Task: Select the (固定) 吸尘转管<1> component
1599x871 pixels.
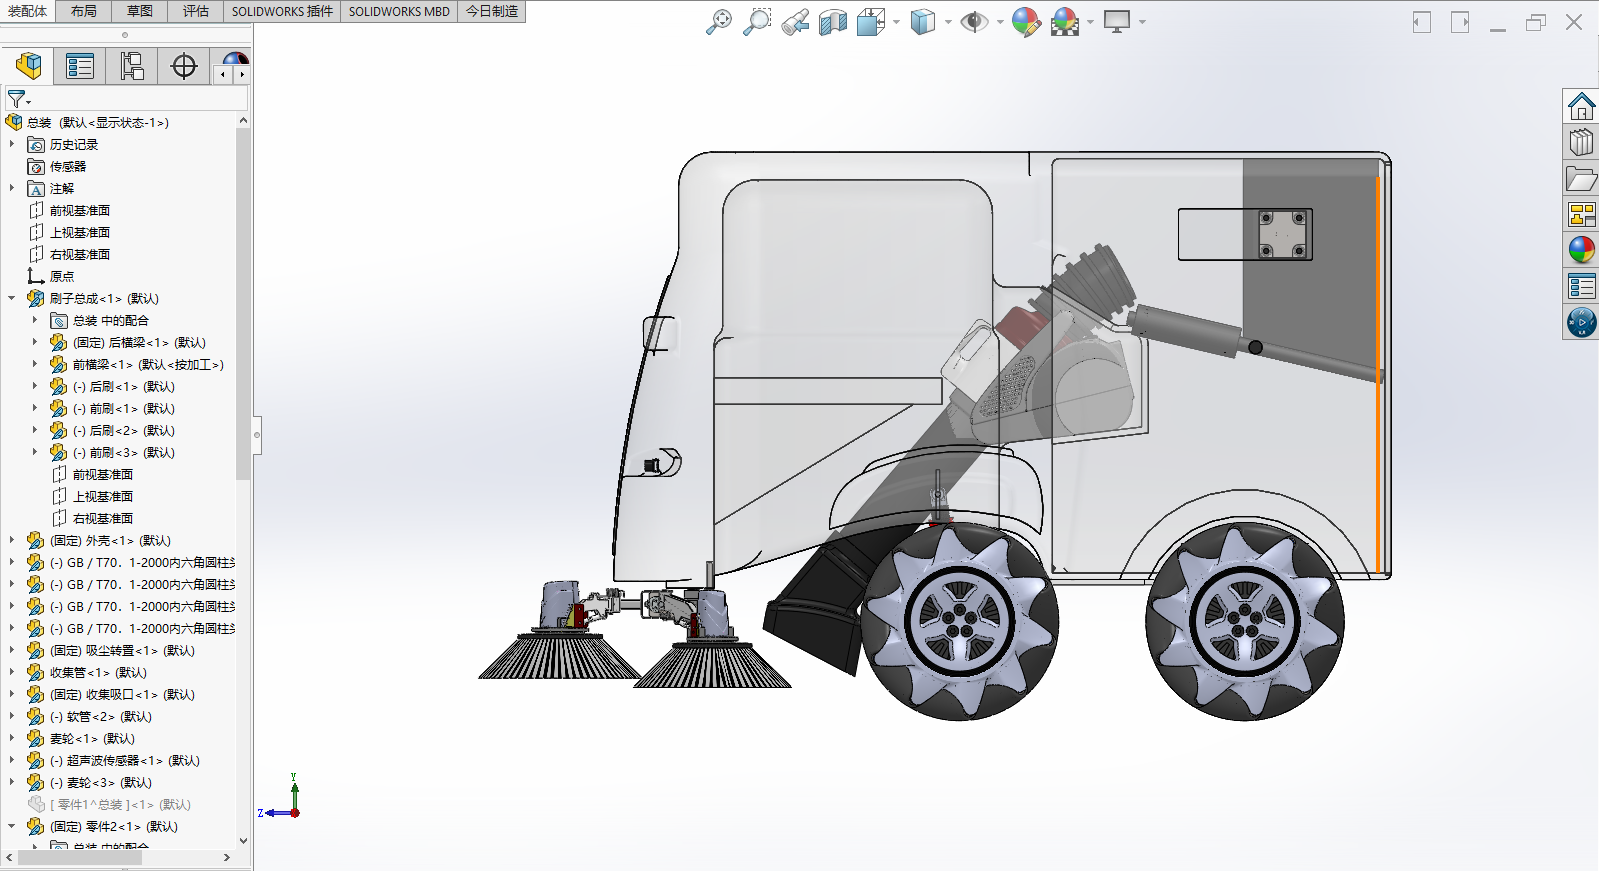Action: tap(122, 650)
